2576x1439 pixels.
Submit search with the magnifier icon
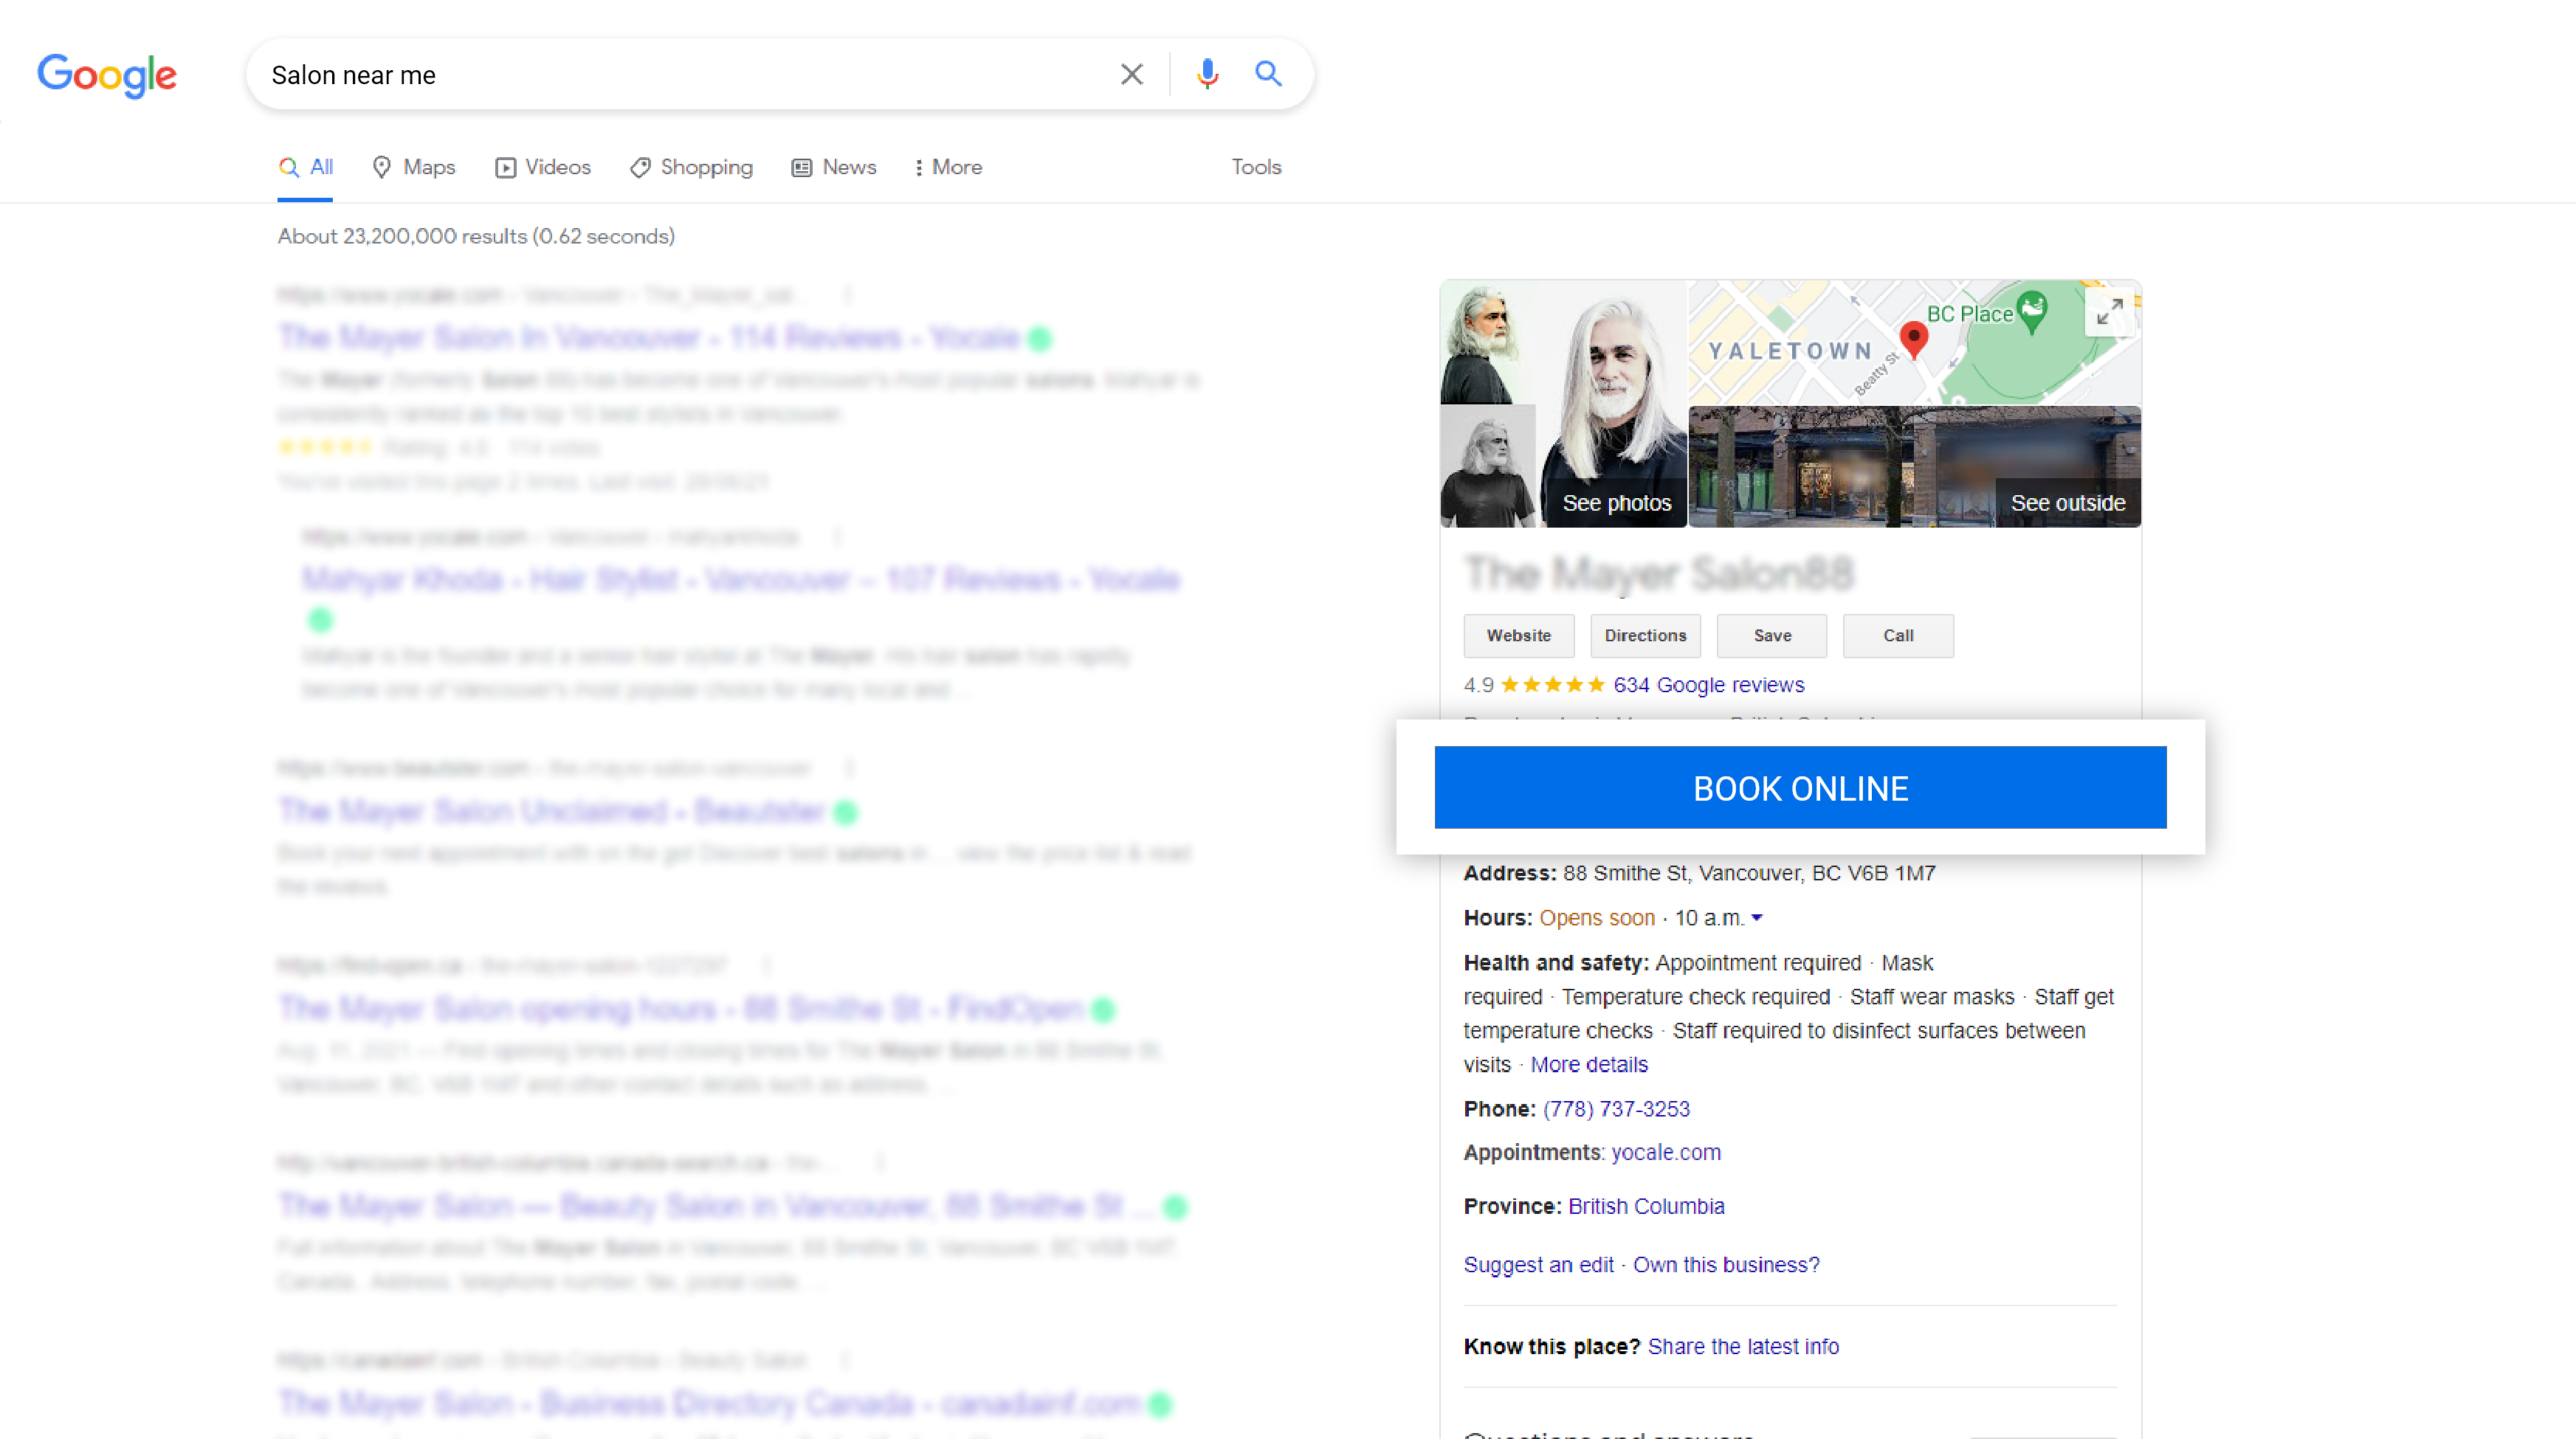pos(1268,74)
